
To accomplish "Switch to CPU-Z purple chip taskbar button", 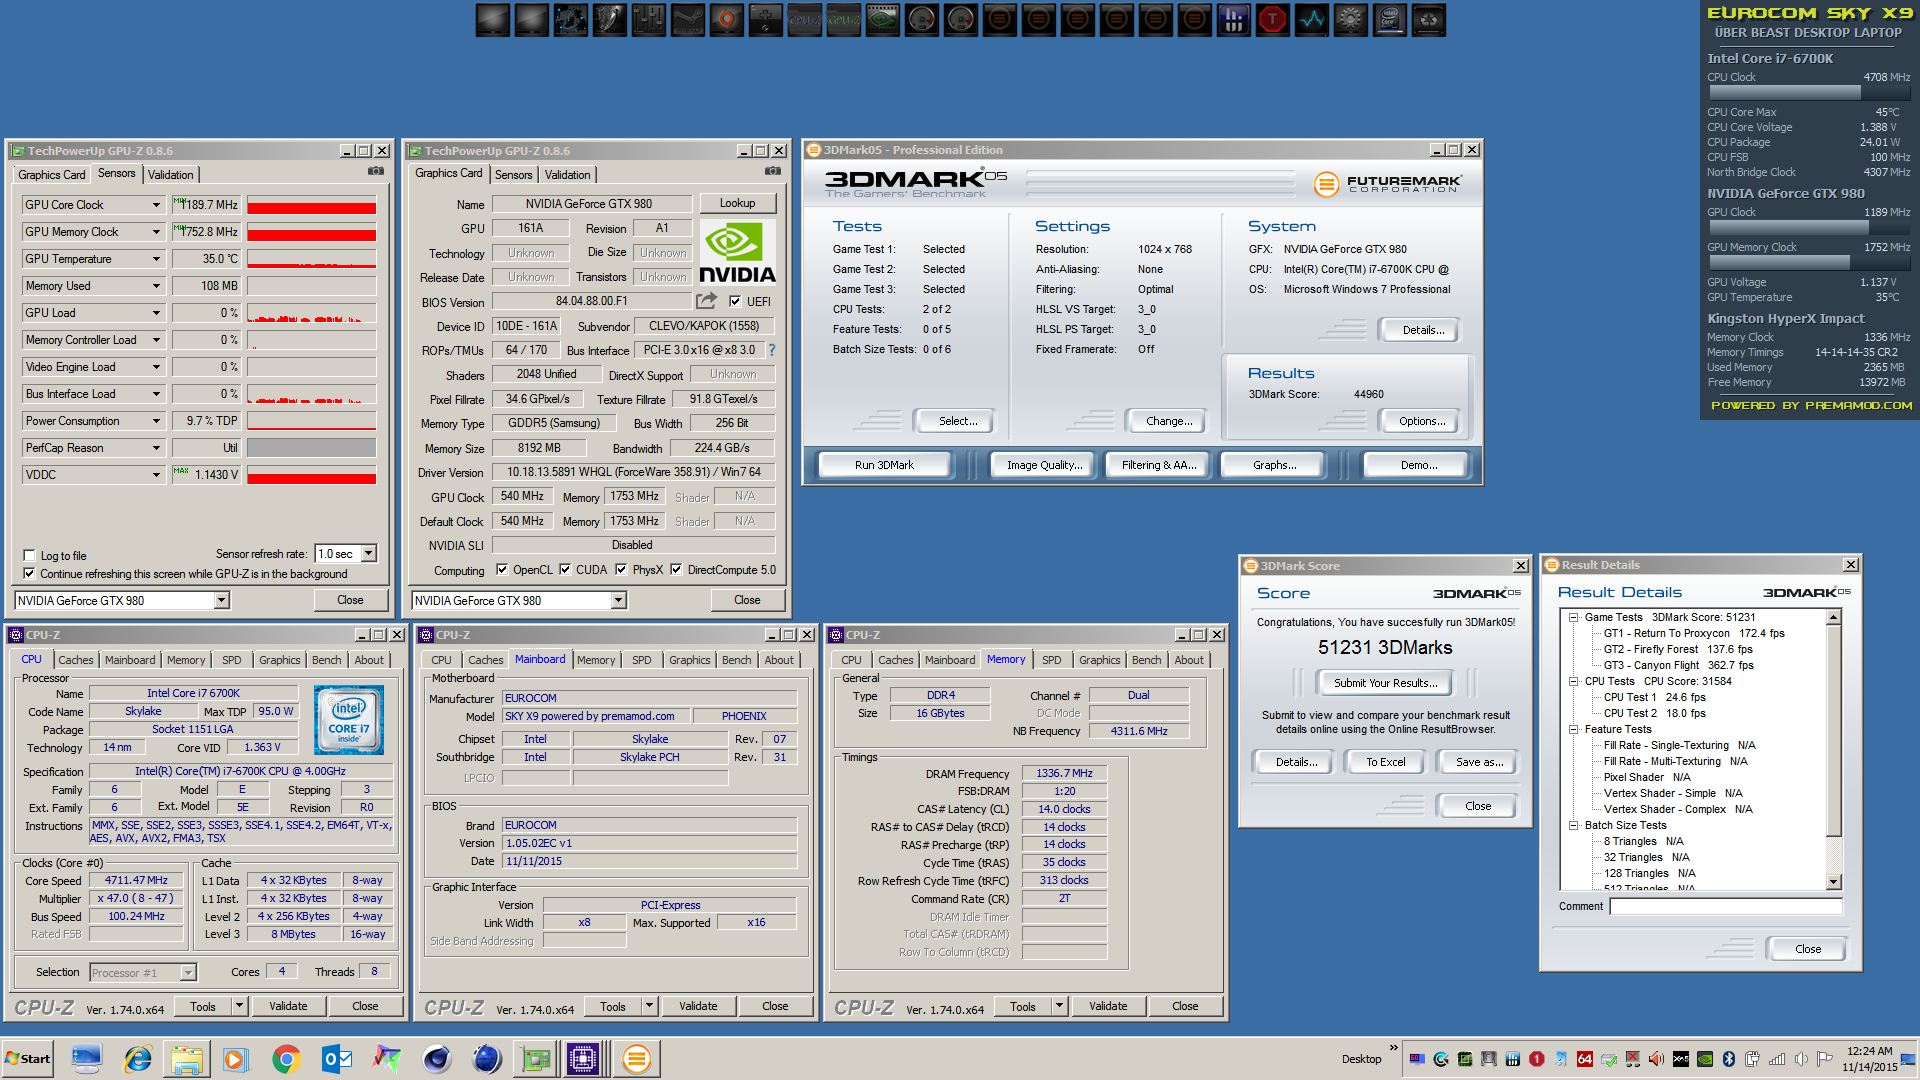I will pyautogui.click(x=583, y=1058).
